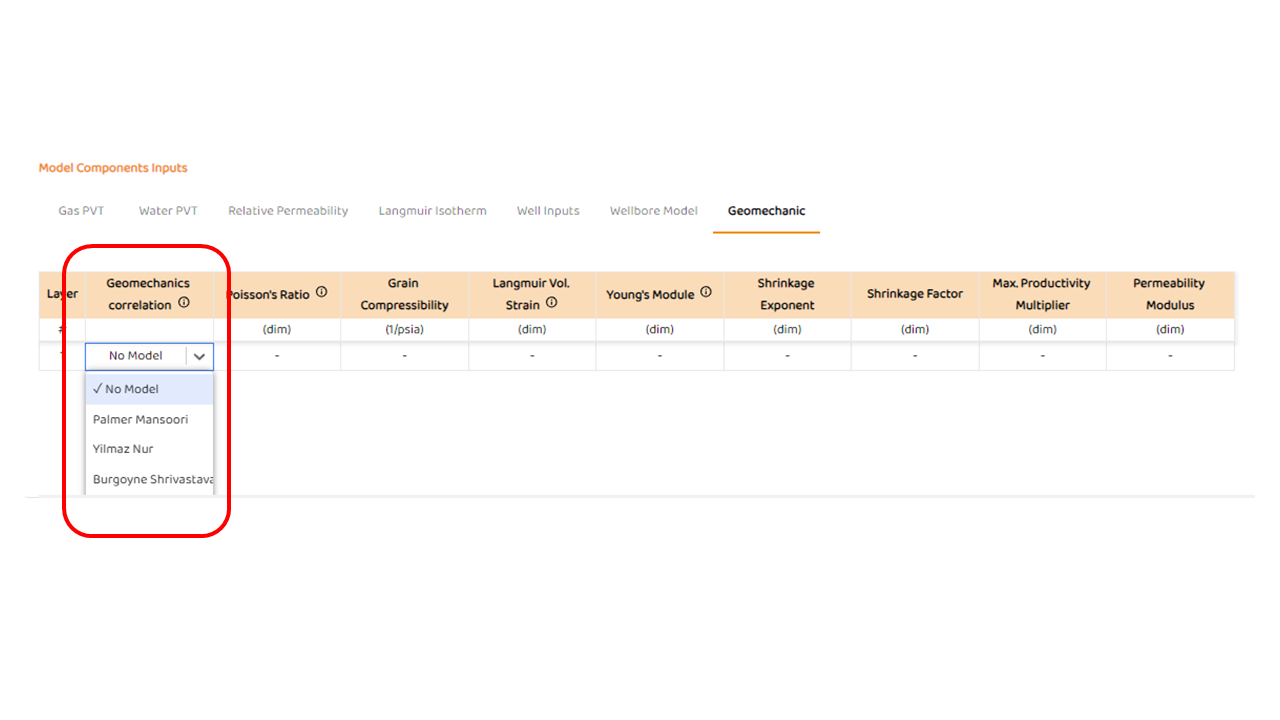Switch to the Well Inputs tab
1280x720 pixels.
click(548, 211)
